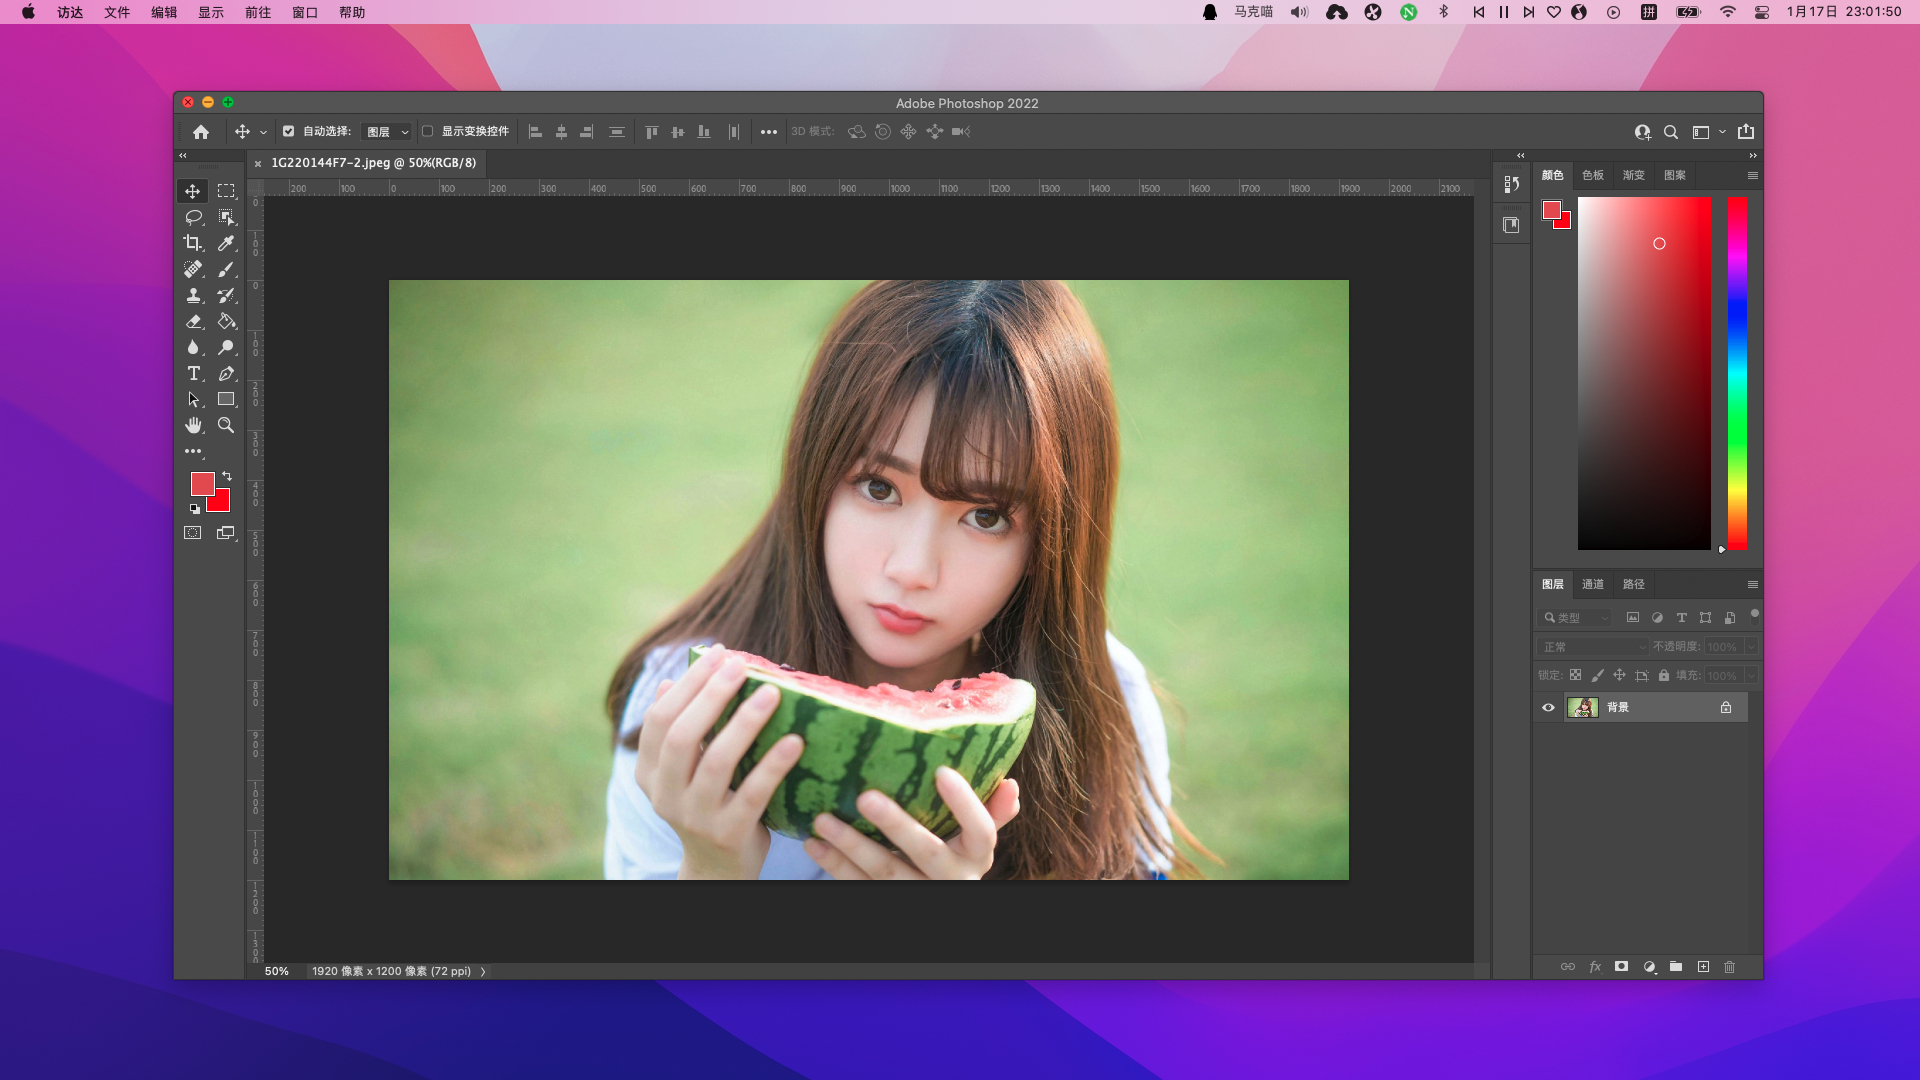Select the Lasso tool

pos(193,217)
